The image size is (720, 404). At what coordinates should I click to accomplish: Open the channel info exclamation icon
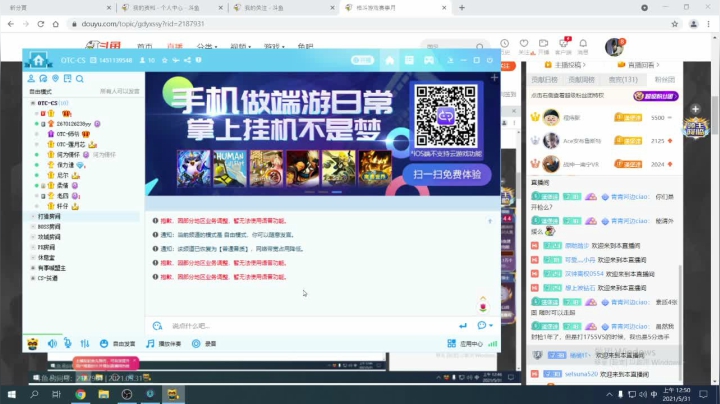pyautogui.click(x=198, y=60)
